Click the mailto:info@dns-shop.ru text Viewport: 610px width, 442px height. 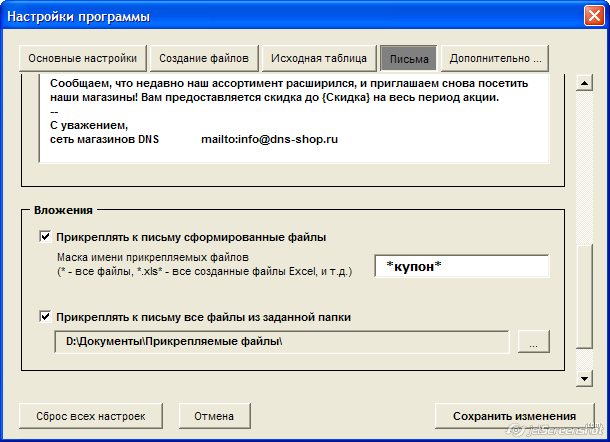(269, 139)
